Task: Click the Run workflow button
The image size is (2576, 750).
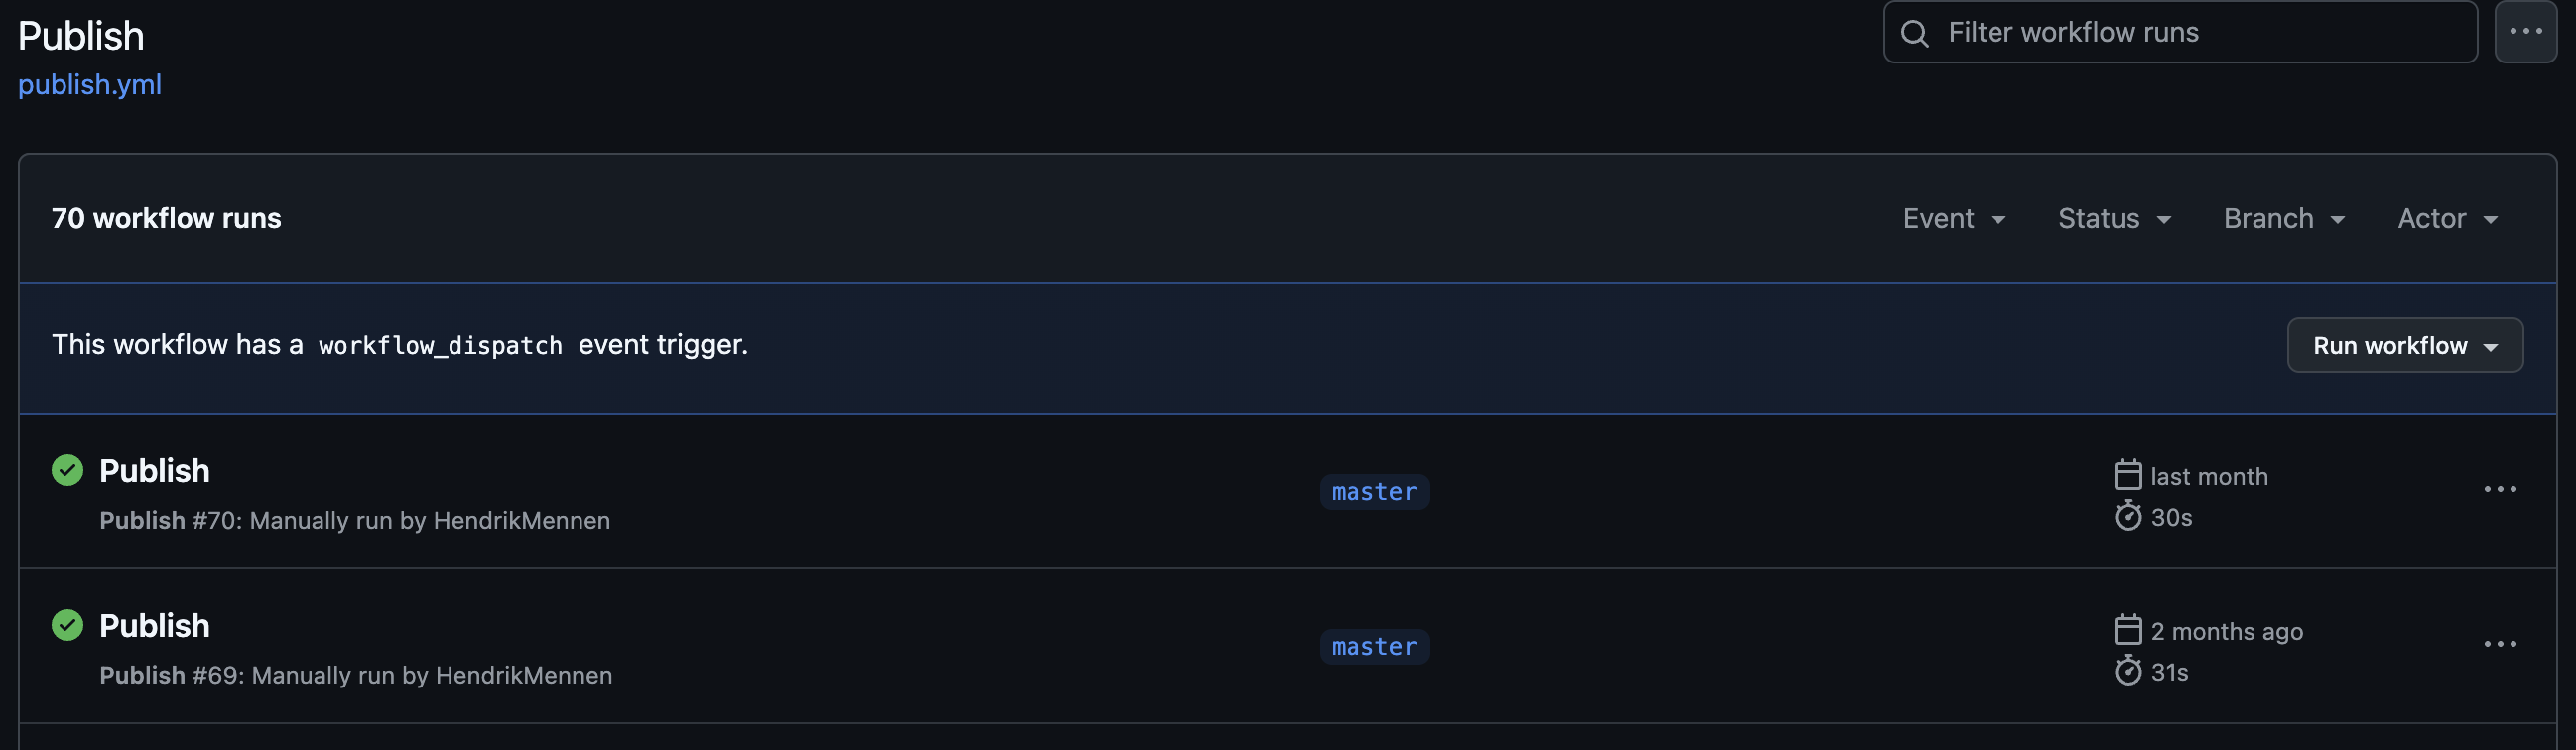Action: pos(2390,345)
